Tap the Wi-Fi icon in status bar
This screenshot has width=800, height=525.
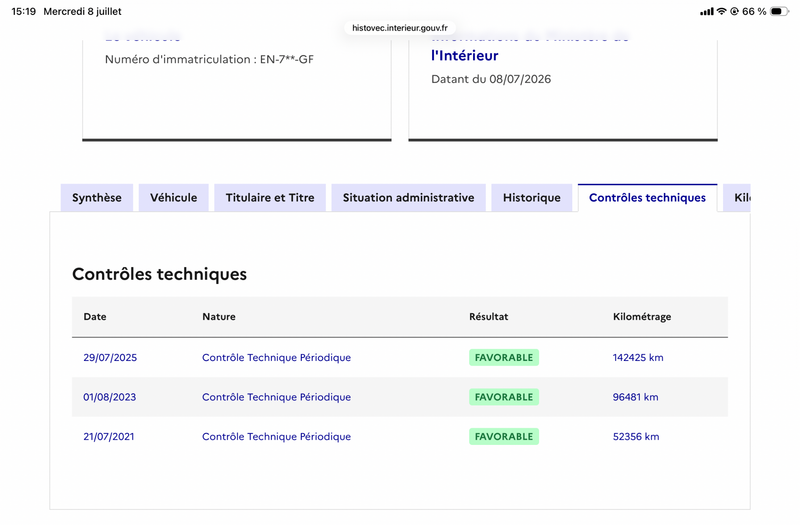tap(721, 11)
